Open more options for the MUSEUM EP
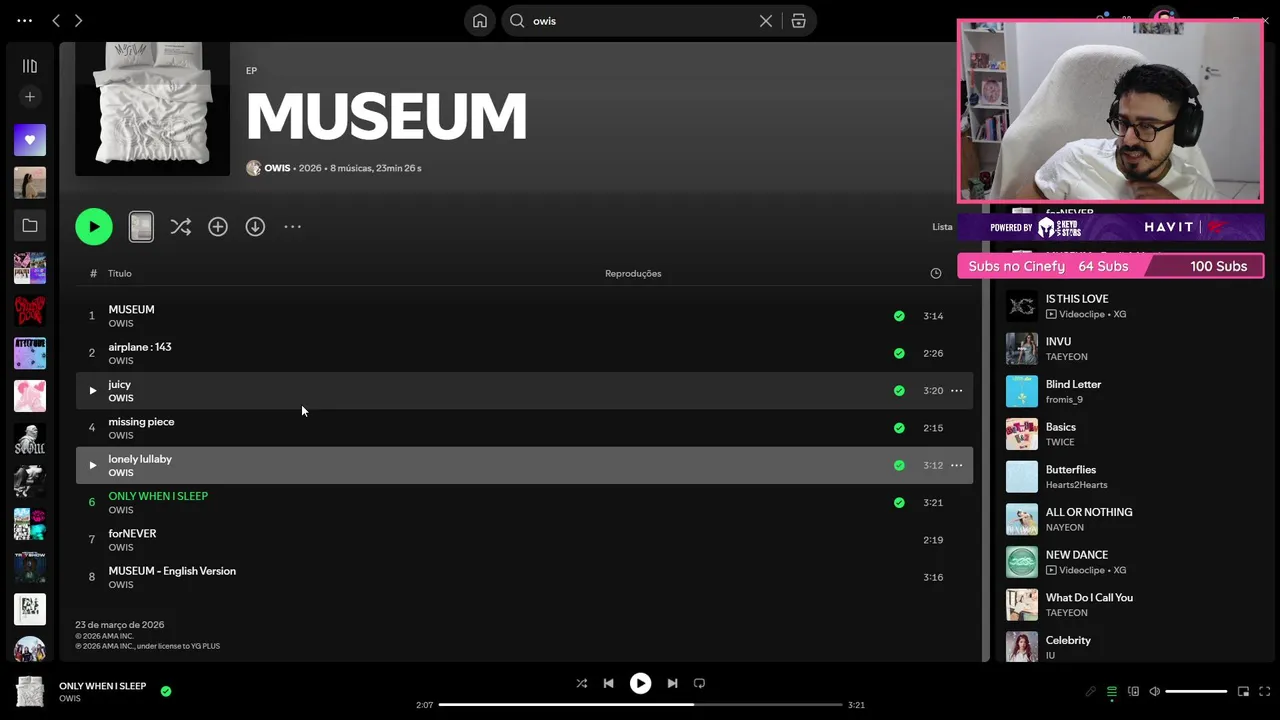The width and height of the screenshot is (1280, 720). (x=292, y=227)
